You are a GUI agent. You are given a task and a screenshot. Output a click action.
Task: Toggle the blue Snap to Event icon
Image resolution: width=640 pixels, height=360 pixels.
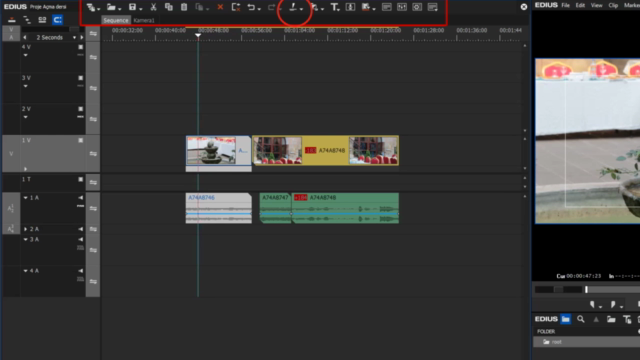pyautogui.click(x=58, y=20)
